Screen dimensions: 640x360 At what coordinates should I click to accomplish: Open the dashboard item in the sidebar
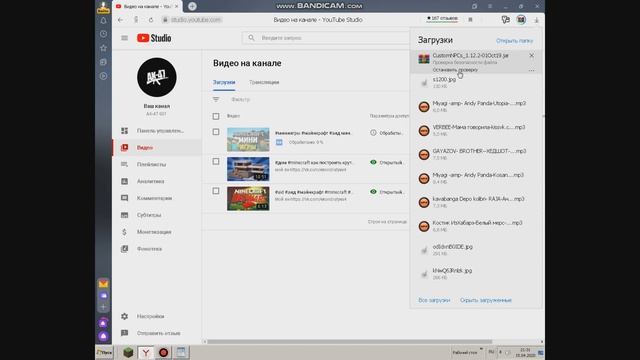click(157, 131)
